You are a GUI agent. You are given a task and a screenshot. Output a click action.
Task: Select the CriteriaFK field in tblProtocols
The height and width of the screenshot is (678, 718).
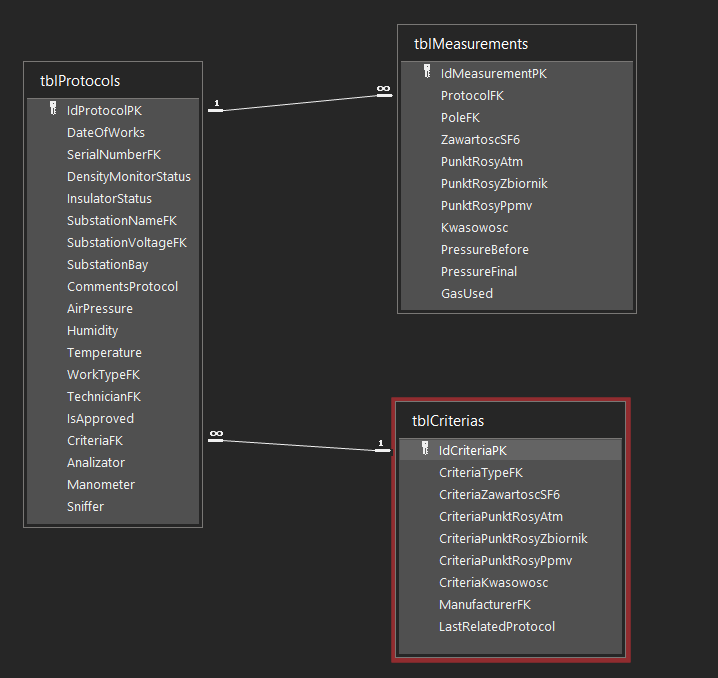coord(95,440)
